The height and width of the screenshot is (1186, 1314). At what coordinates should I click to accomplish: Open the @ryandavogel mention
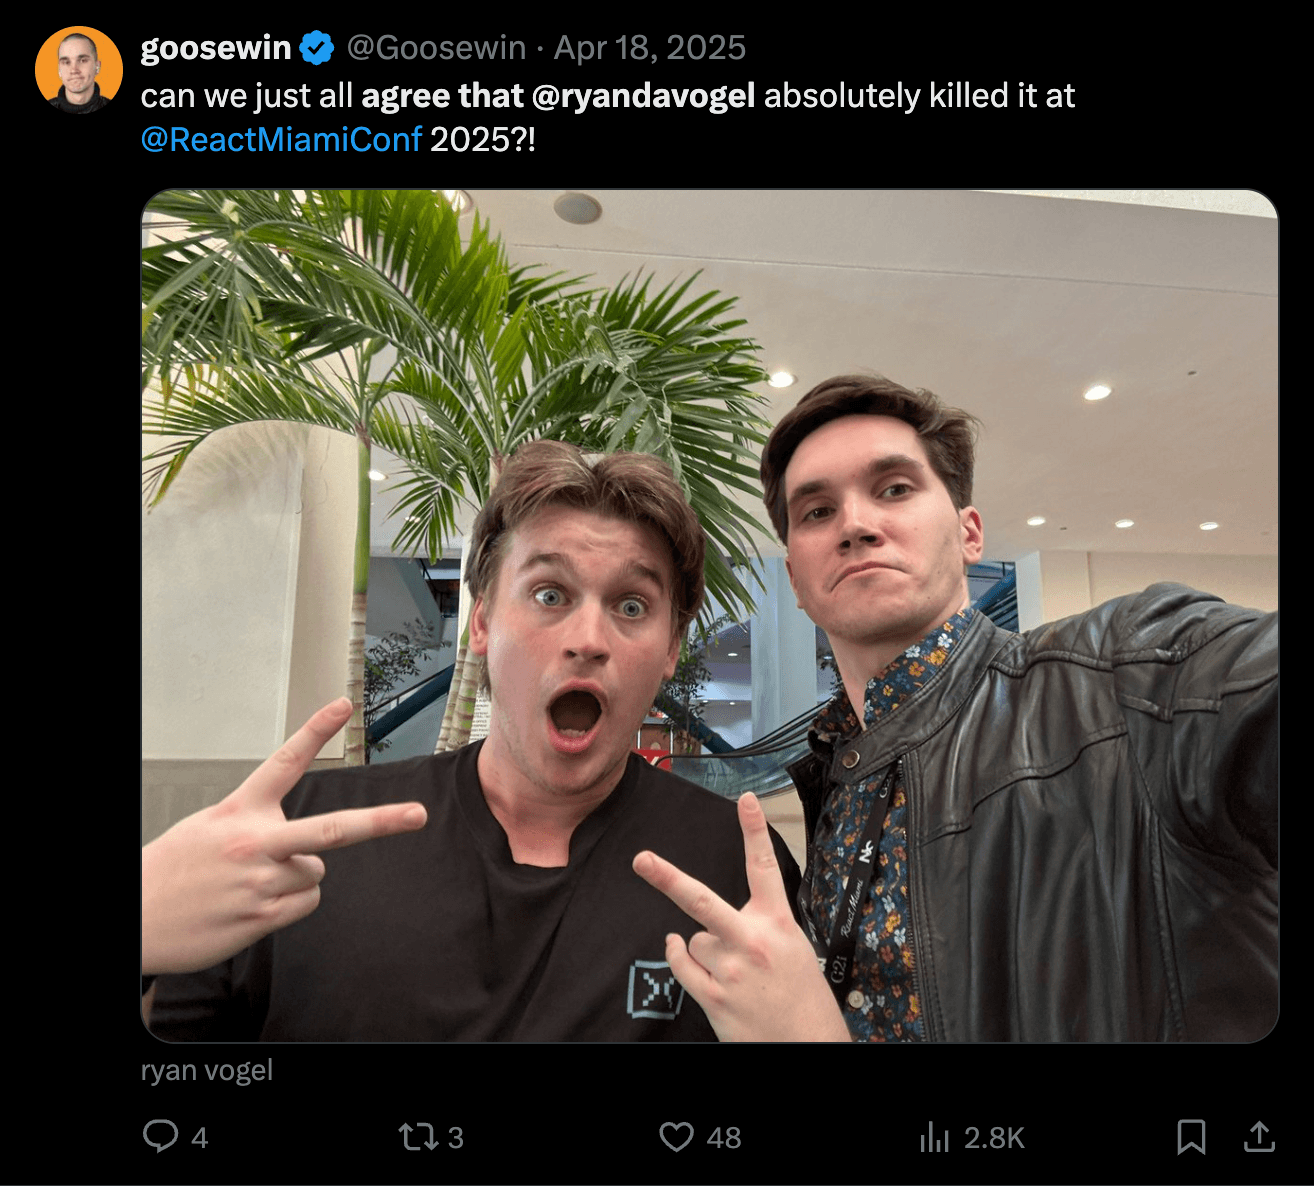[x=643, y=96]
